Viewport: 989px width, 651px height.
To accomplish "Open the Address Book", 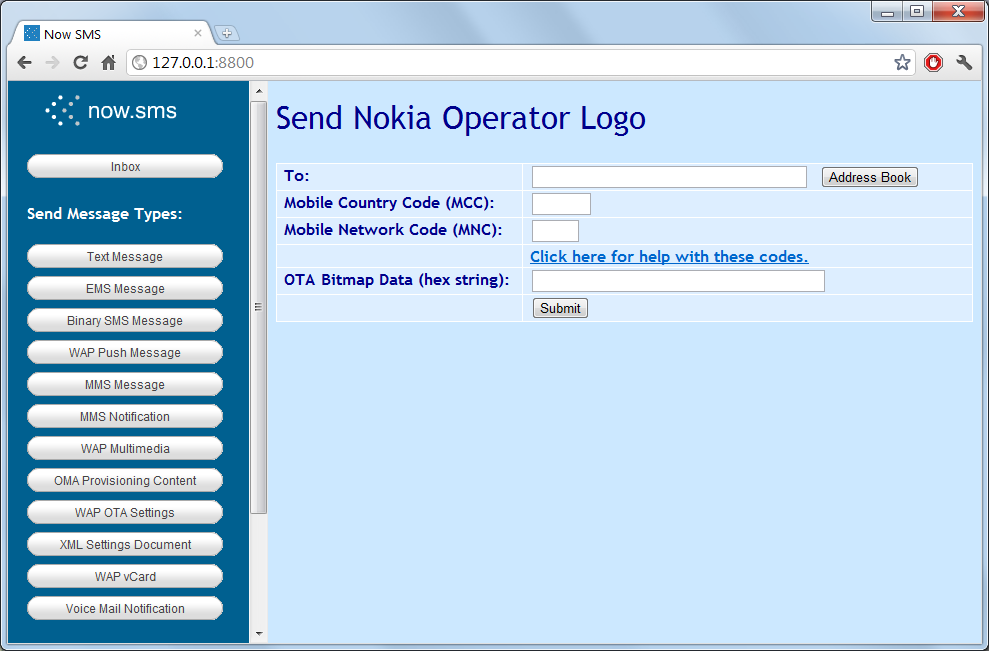I will [x=870, y=177].
